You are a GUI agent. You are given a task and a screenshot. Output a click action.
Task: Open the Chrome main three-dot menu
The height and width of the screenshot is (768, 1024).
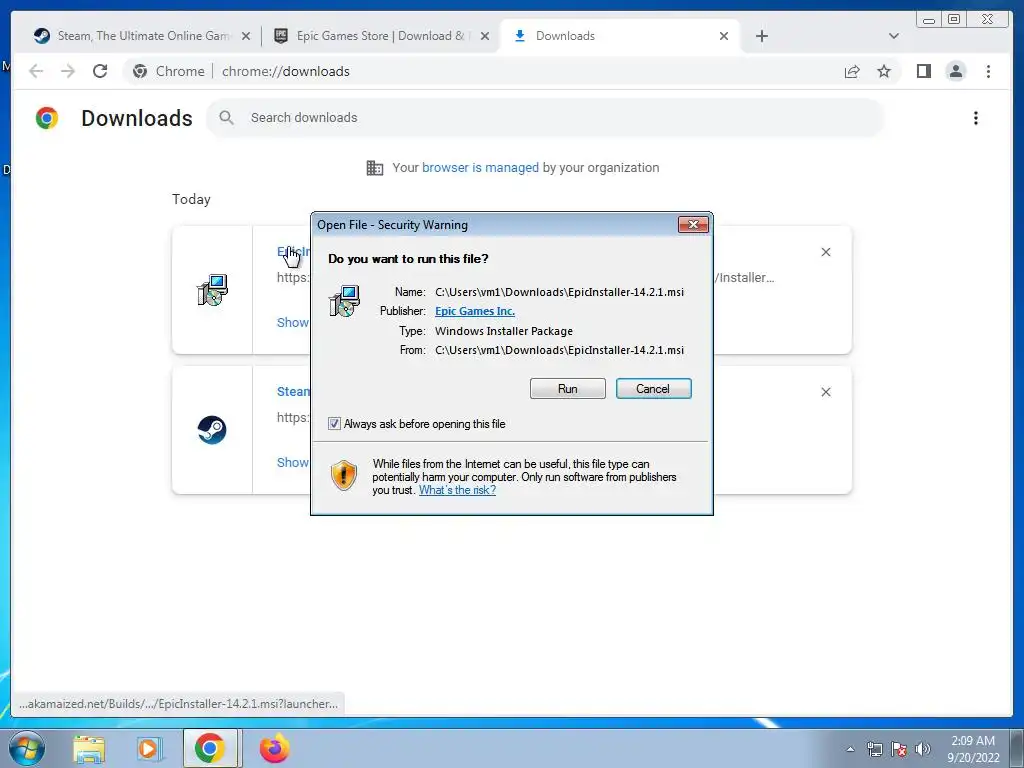pos(988,71)
